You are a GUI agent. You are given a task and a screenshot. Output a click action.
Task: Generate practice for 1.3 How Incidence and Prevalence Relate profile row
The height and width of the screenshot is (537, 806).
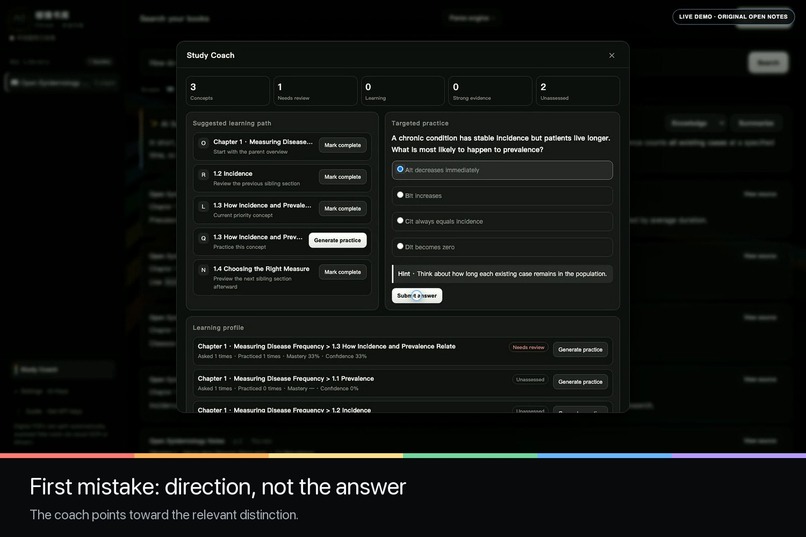coord(580,349)
